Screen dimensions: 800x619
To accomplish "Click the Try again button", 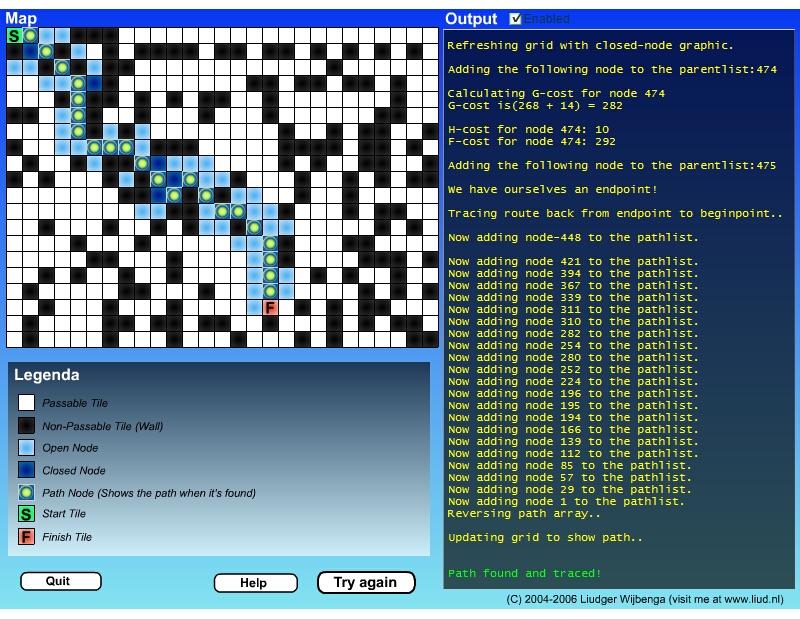I will [365, 582].
